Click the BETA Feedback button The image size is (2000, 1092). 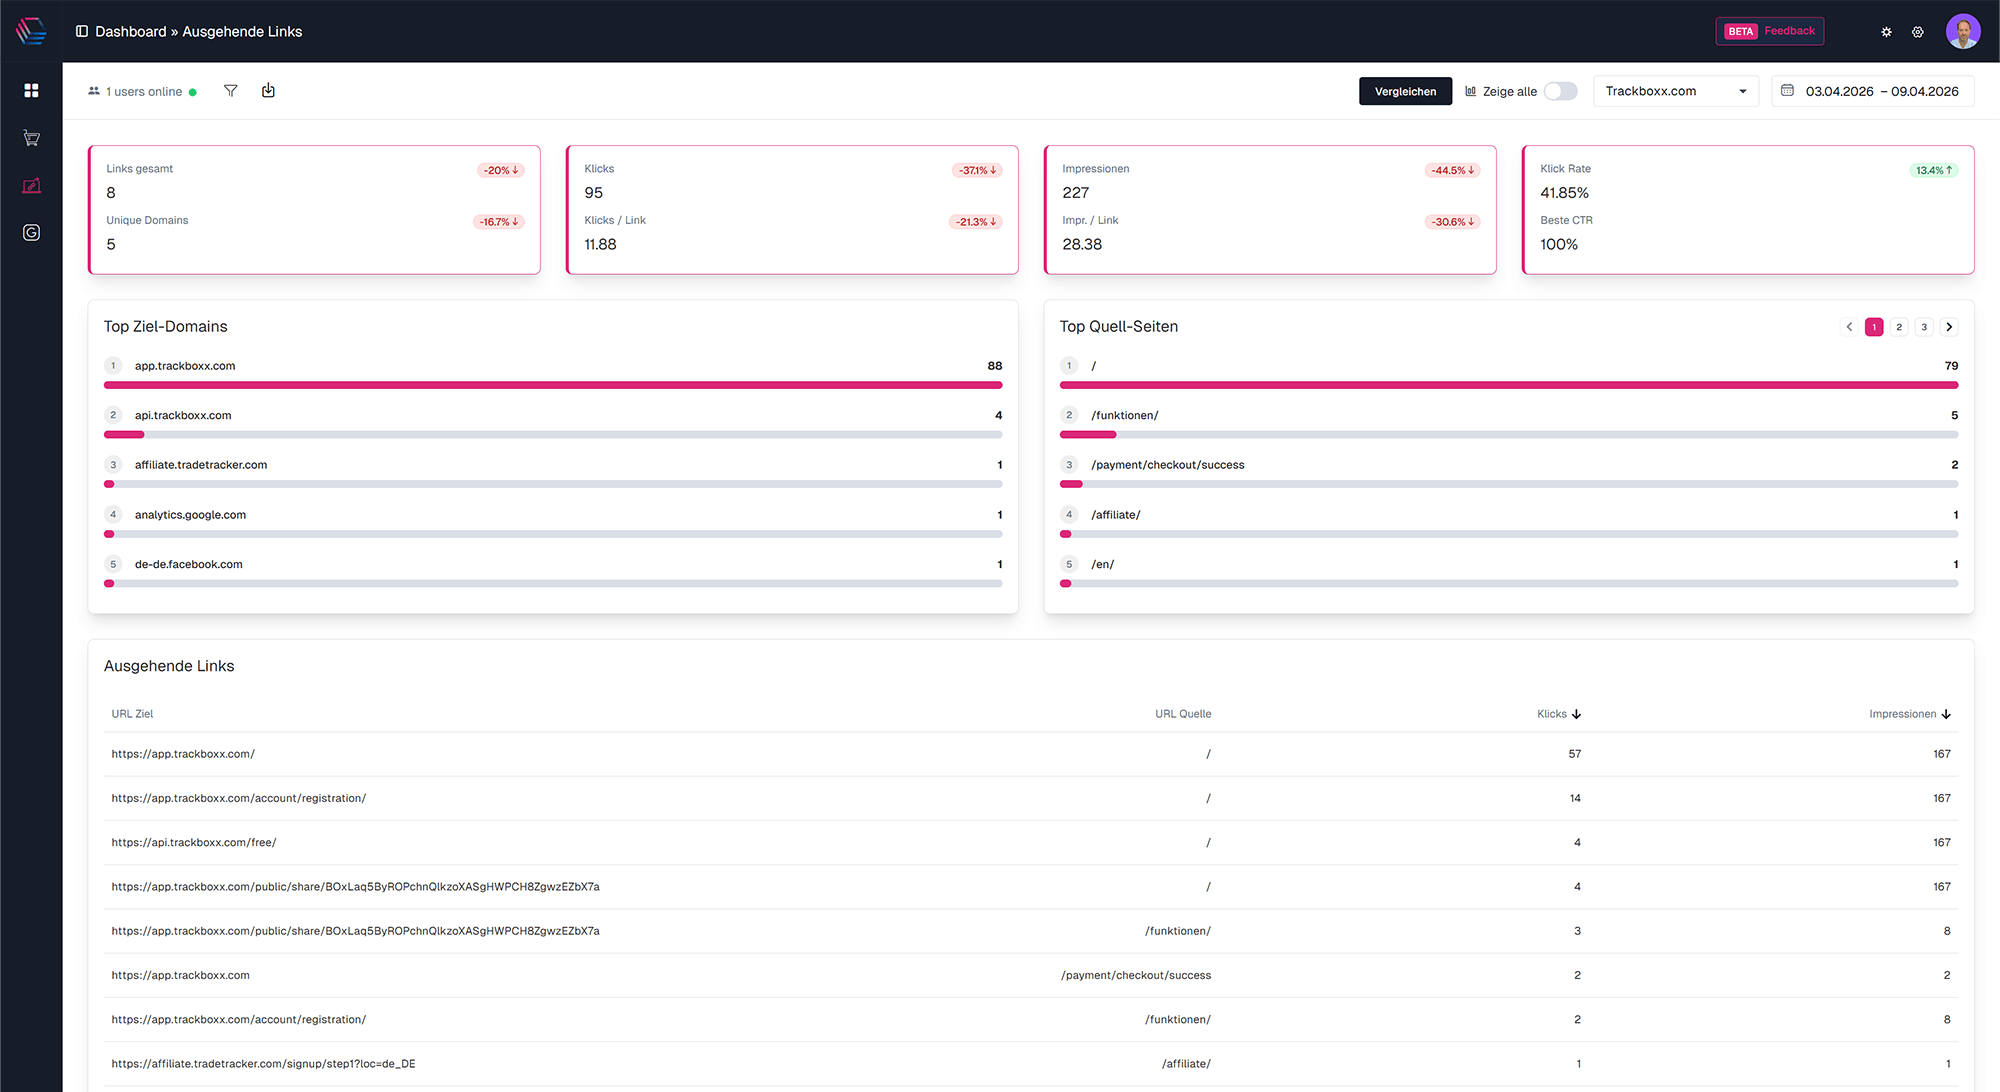click(x=1769, y=31)
